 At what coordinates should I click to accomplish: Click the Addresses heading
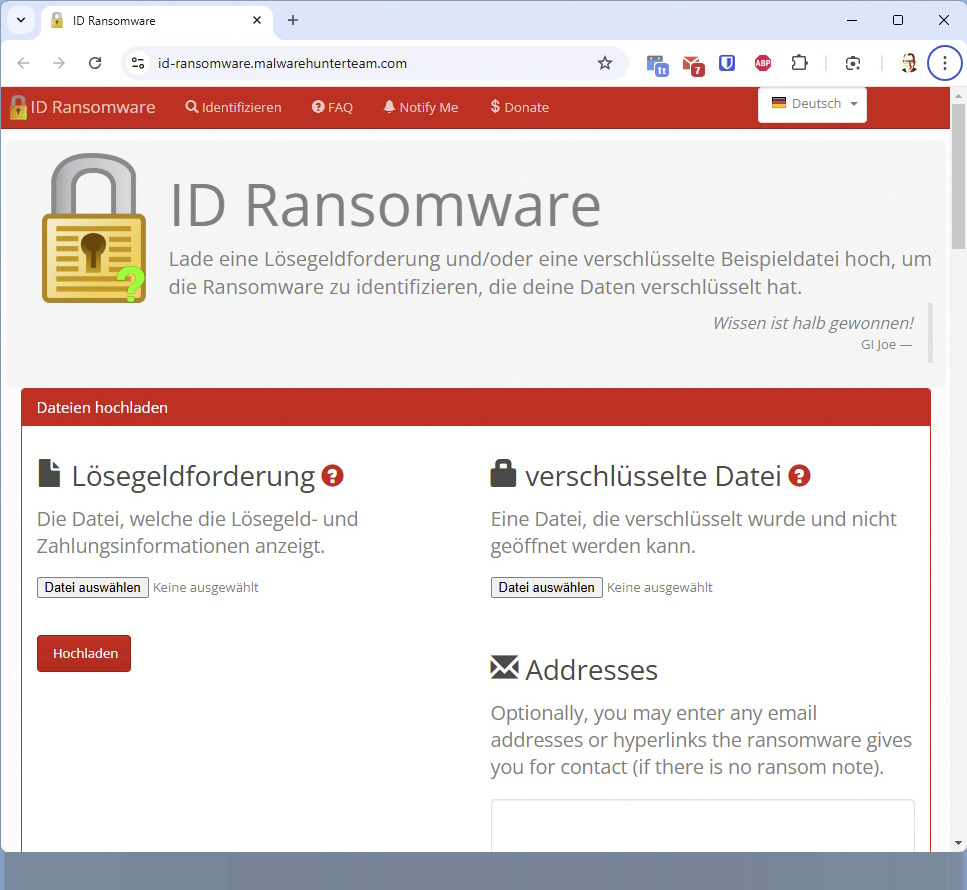point(591,670)
